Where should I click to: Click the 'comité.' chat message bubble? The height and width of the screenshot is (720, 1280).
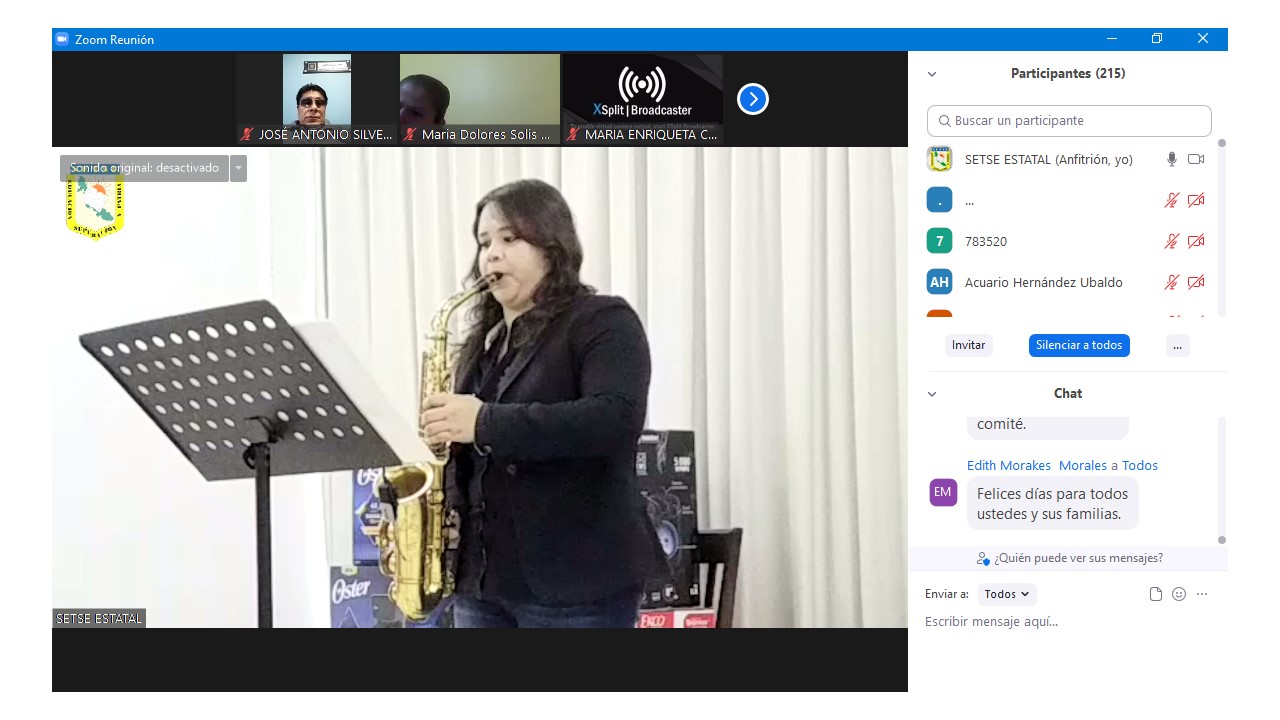1047,426
